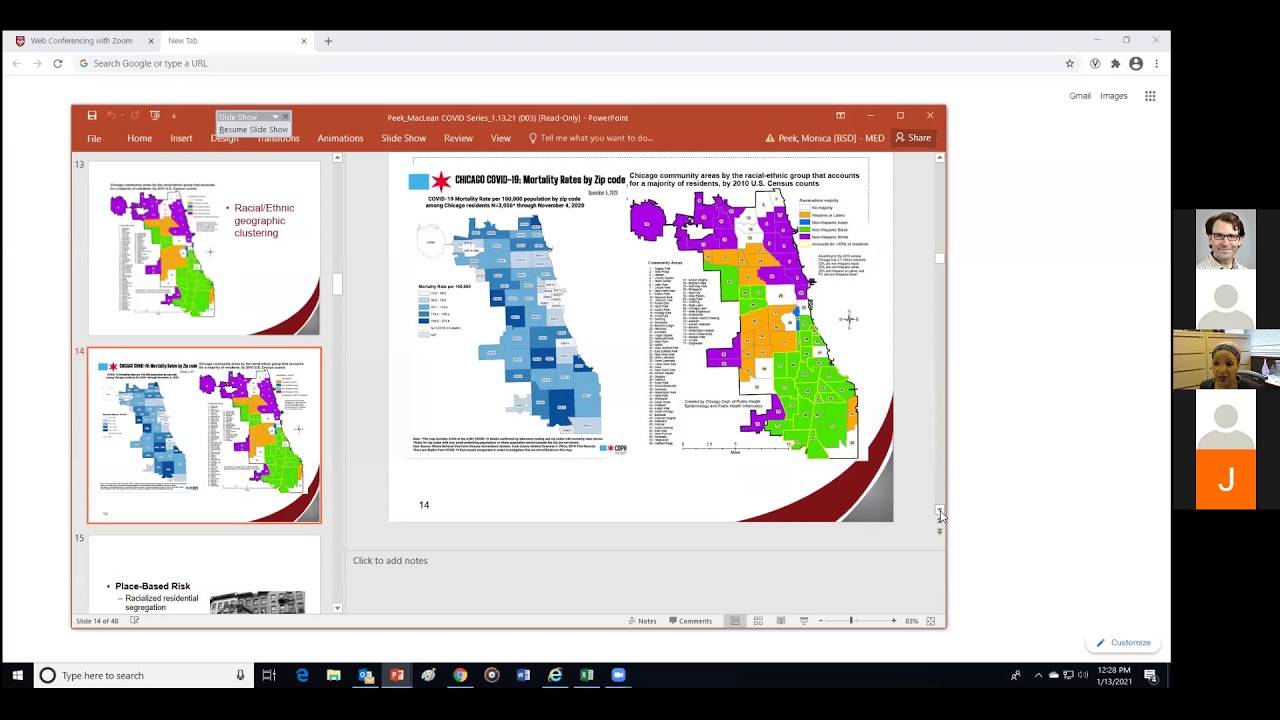This screenshot has width=1280, height=720.
Task: Open the Gmail link
Action: [x=1080, y=96]
